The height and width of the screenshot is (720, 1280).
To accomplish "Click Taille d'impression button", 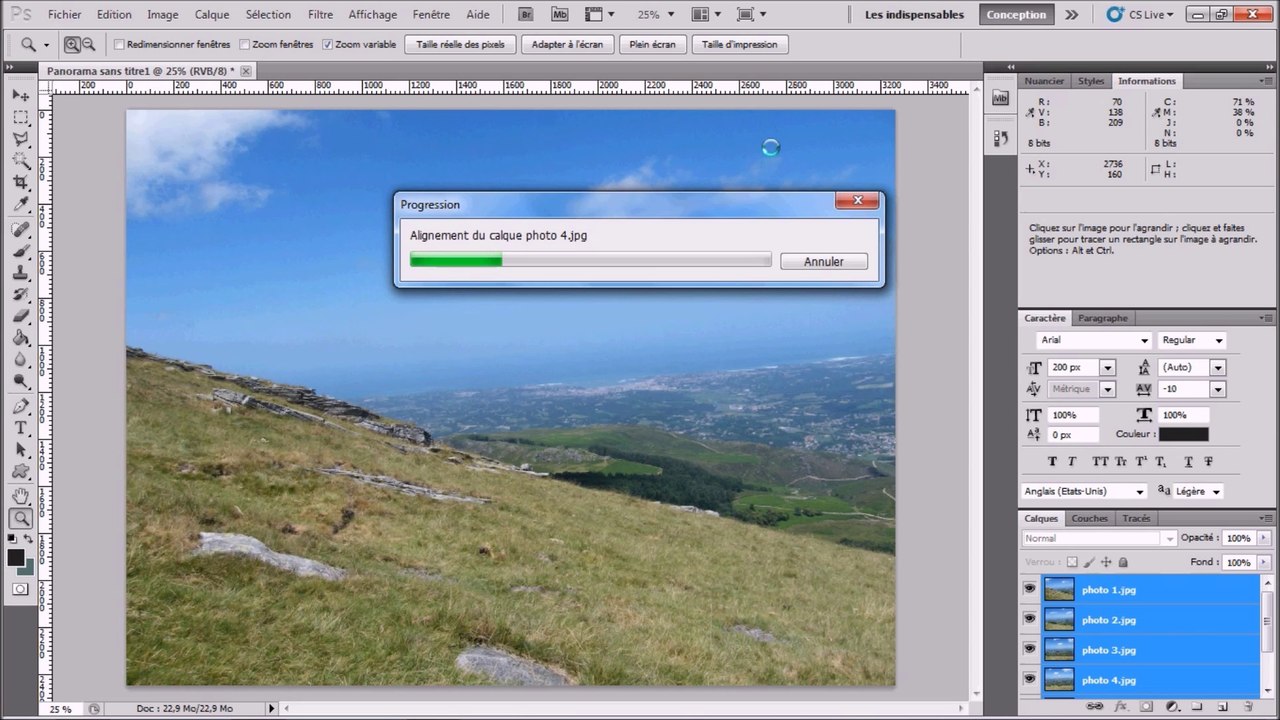I will 740,45.
